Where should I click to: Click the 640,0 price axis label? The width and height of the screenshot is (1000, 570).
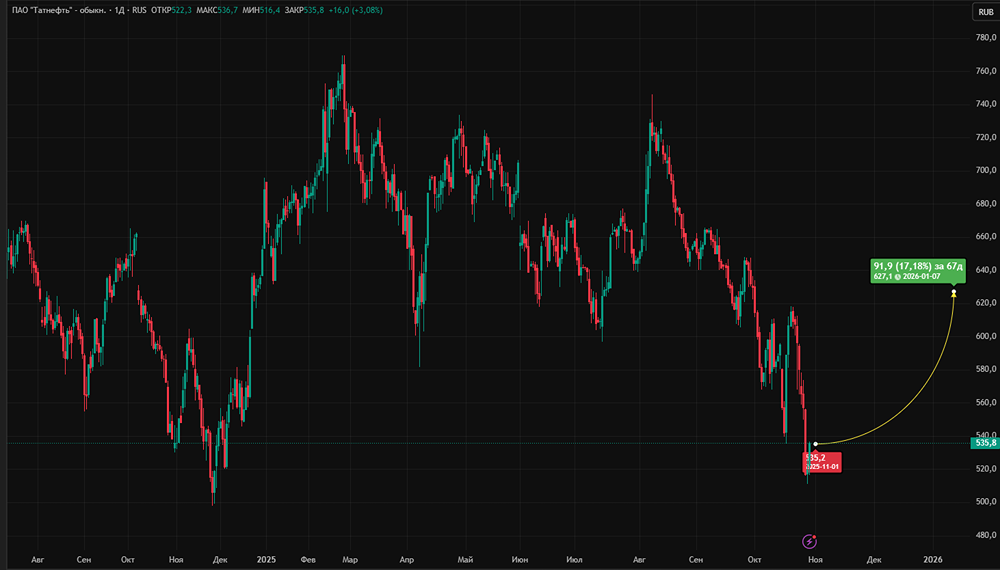[x=985, y=270]
